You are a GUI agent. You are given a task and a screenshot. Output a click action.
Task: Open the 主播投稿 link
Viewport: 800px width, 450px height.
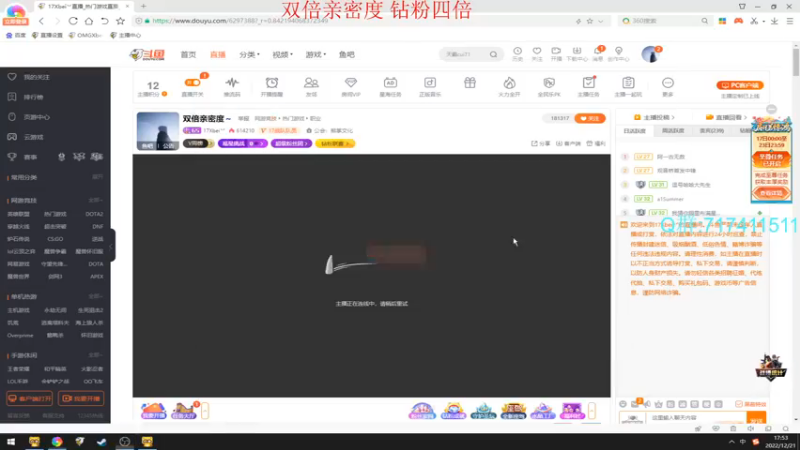click(654, 117)
